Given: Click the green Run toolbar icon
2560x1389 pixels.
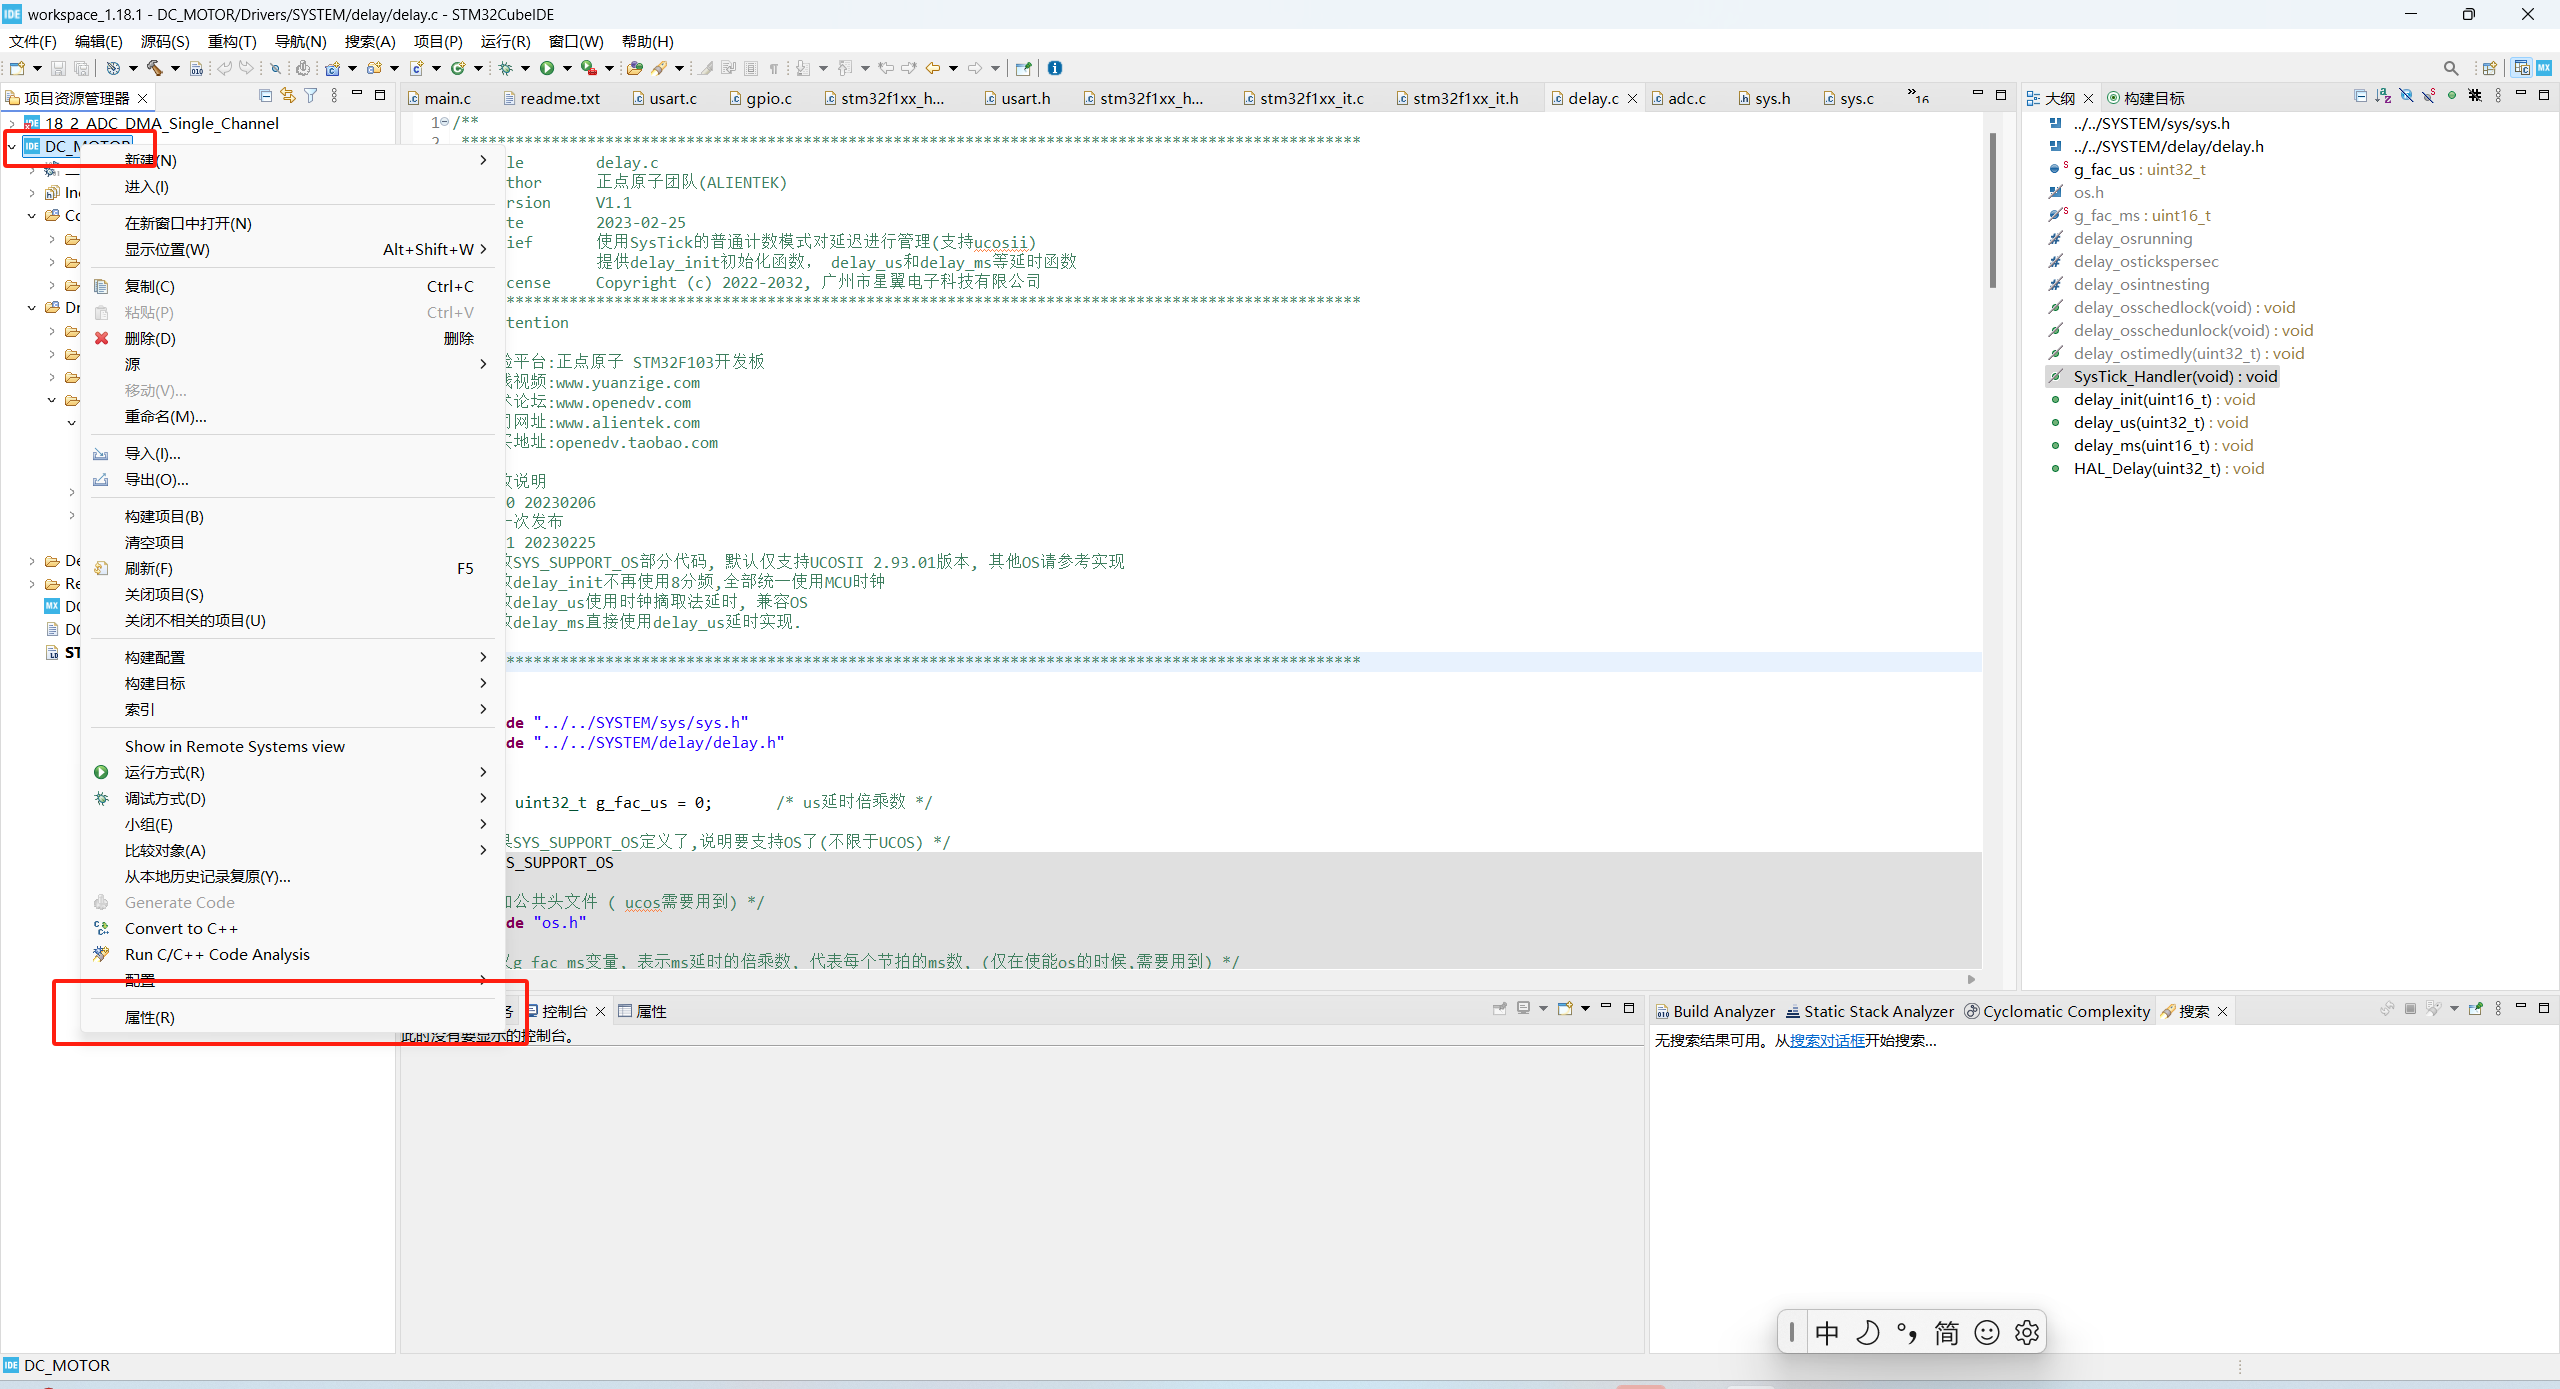Looking at the screenshot, I should pyautogui.click(x=547, y=68).
